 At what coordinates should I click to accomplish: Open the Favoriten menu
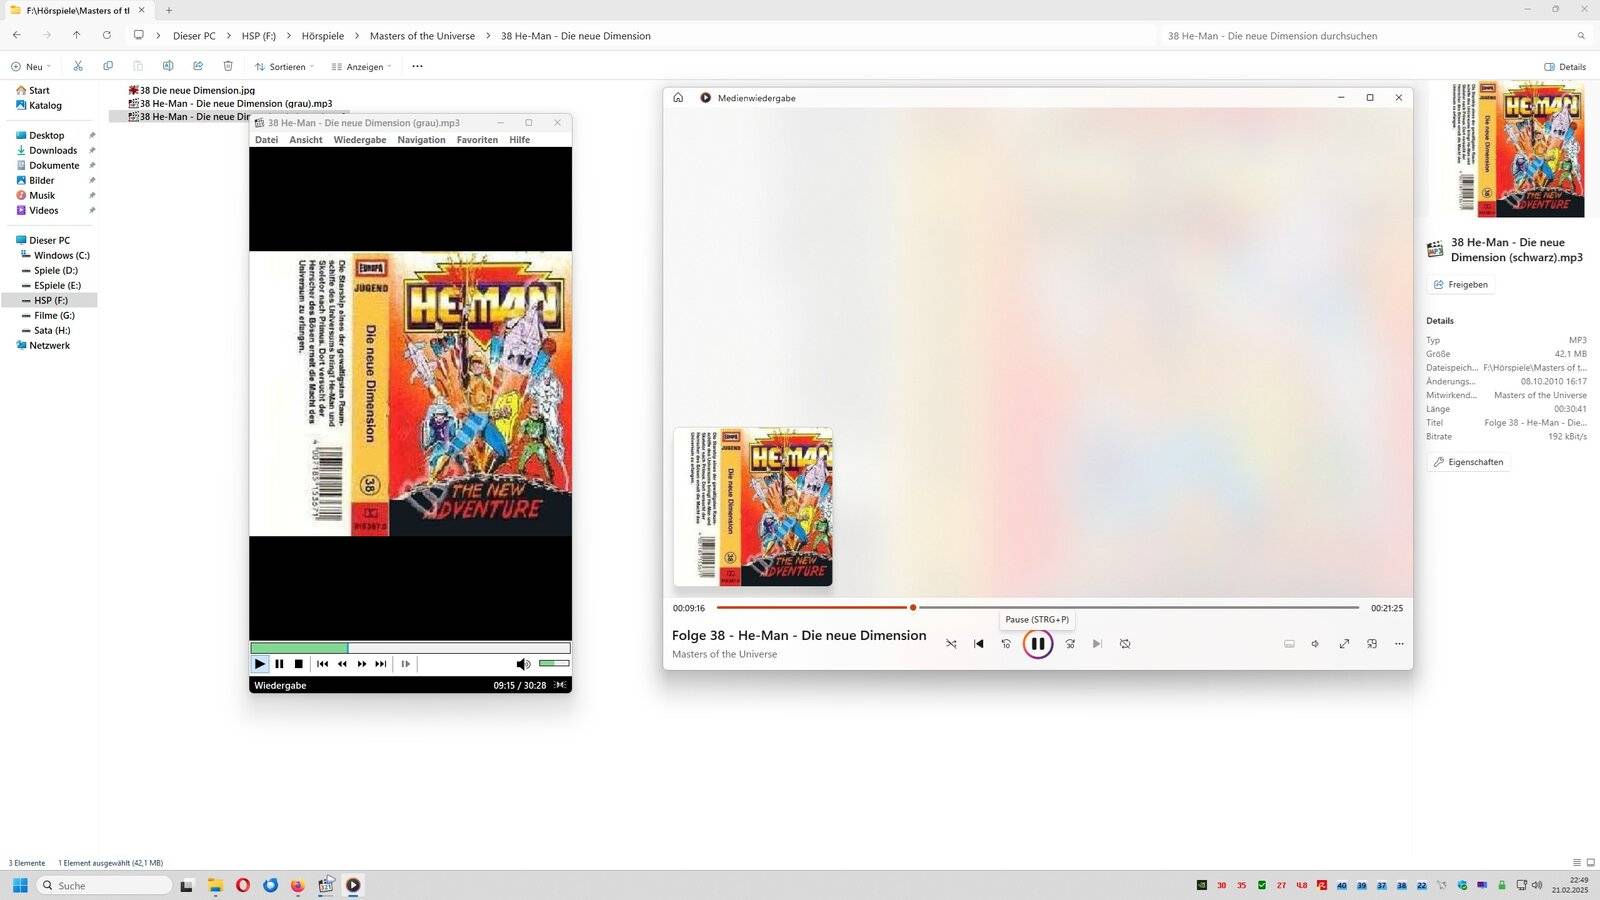pyautogui.click(x=477, y=140)
